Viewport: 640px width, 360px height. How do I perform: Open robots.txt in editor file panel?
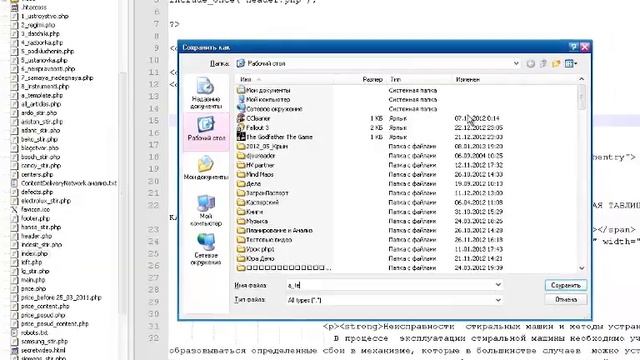point(34,333)
